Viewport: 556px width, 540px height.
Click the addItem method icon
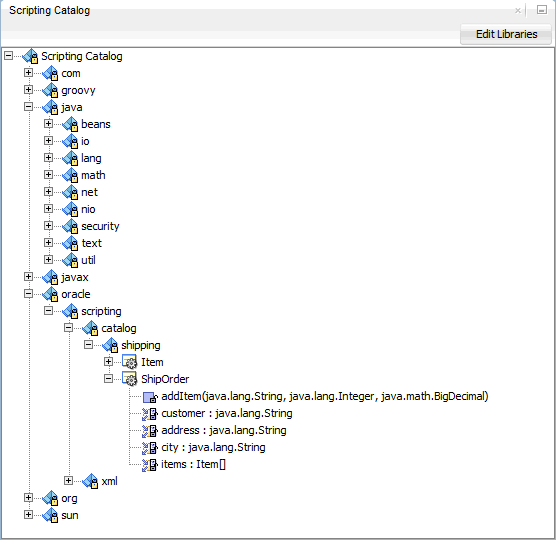150,397
